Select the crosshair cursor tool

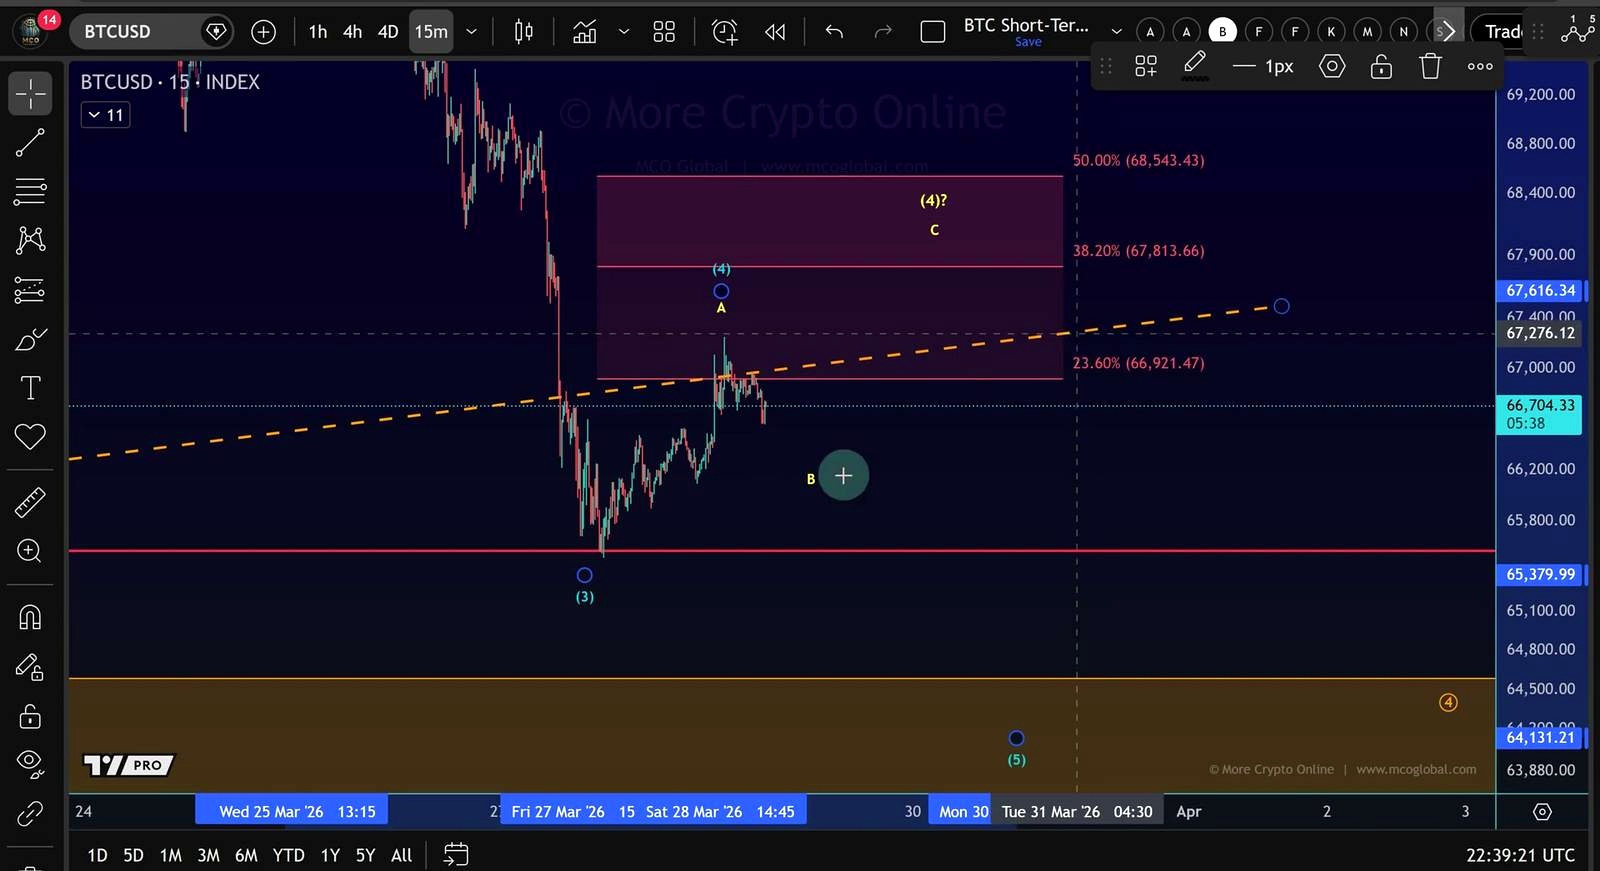pyautogui.click(x=30, y=94)
